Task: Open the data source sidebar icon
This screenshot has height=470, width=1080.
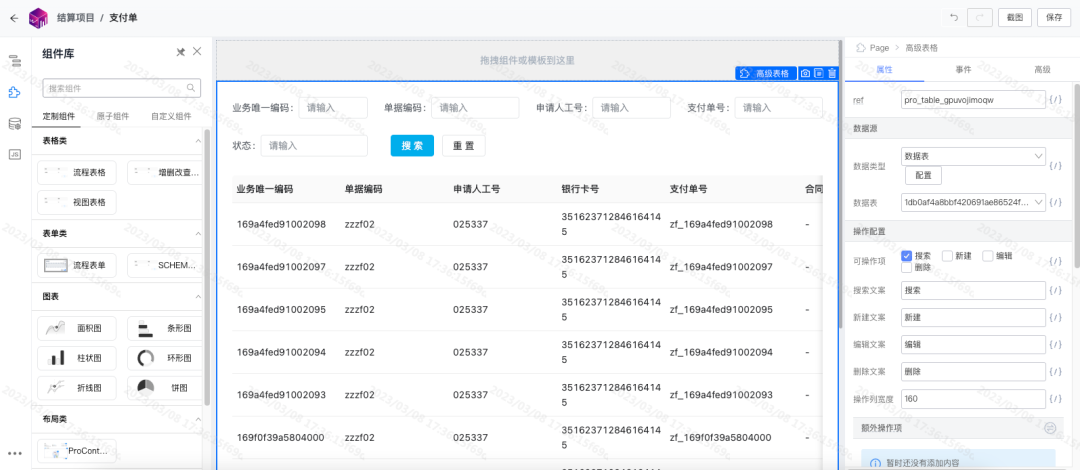Action: tap(14, 124)
